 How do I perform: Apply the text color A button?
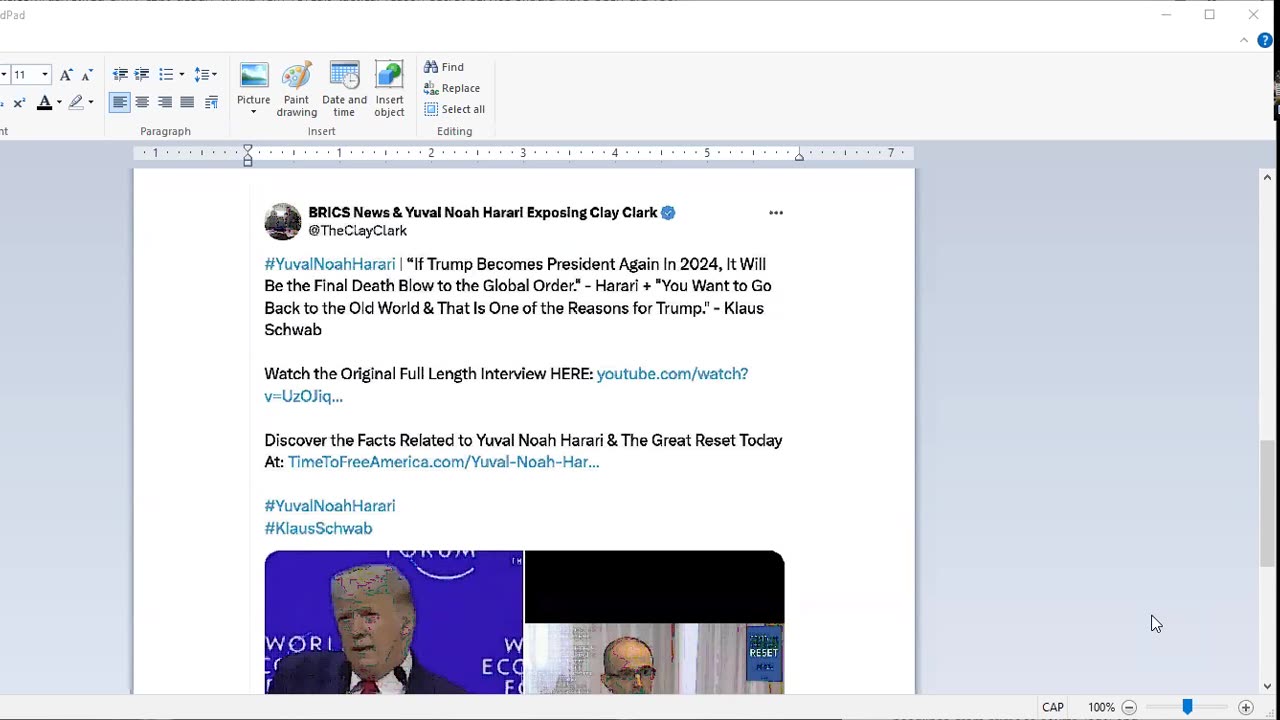click(x=44, y=102)
